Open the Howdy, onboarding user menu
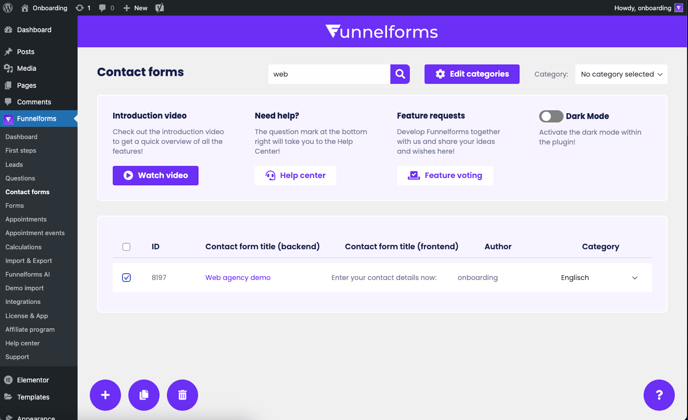This screenshot has width=688, height=420. click(x=648, y=8)
